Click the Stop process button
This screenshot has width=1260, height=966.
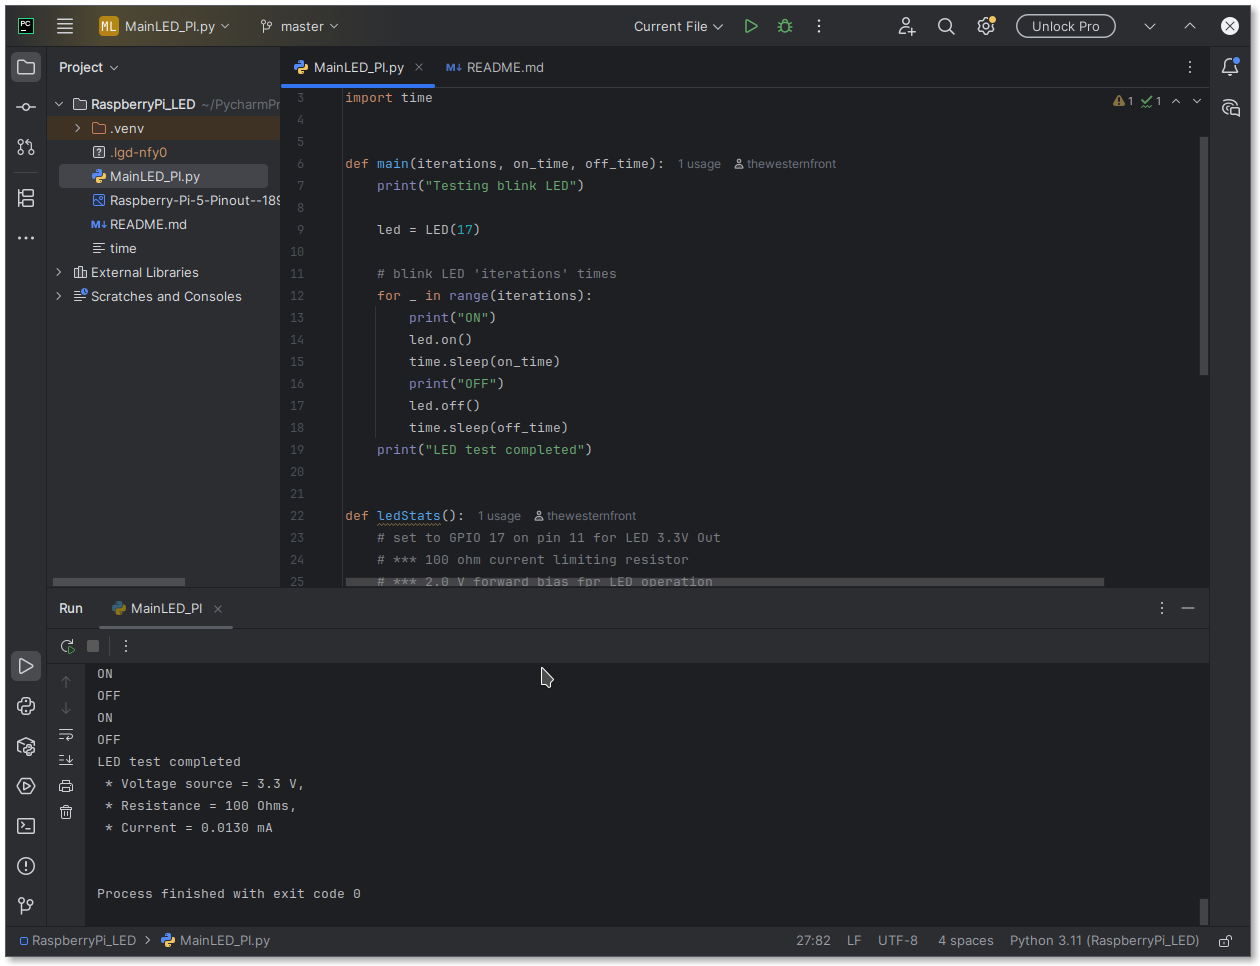click(x=93, y=646)
